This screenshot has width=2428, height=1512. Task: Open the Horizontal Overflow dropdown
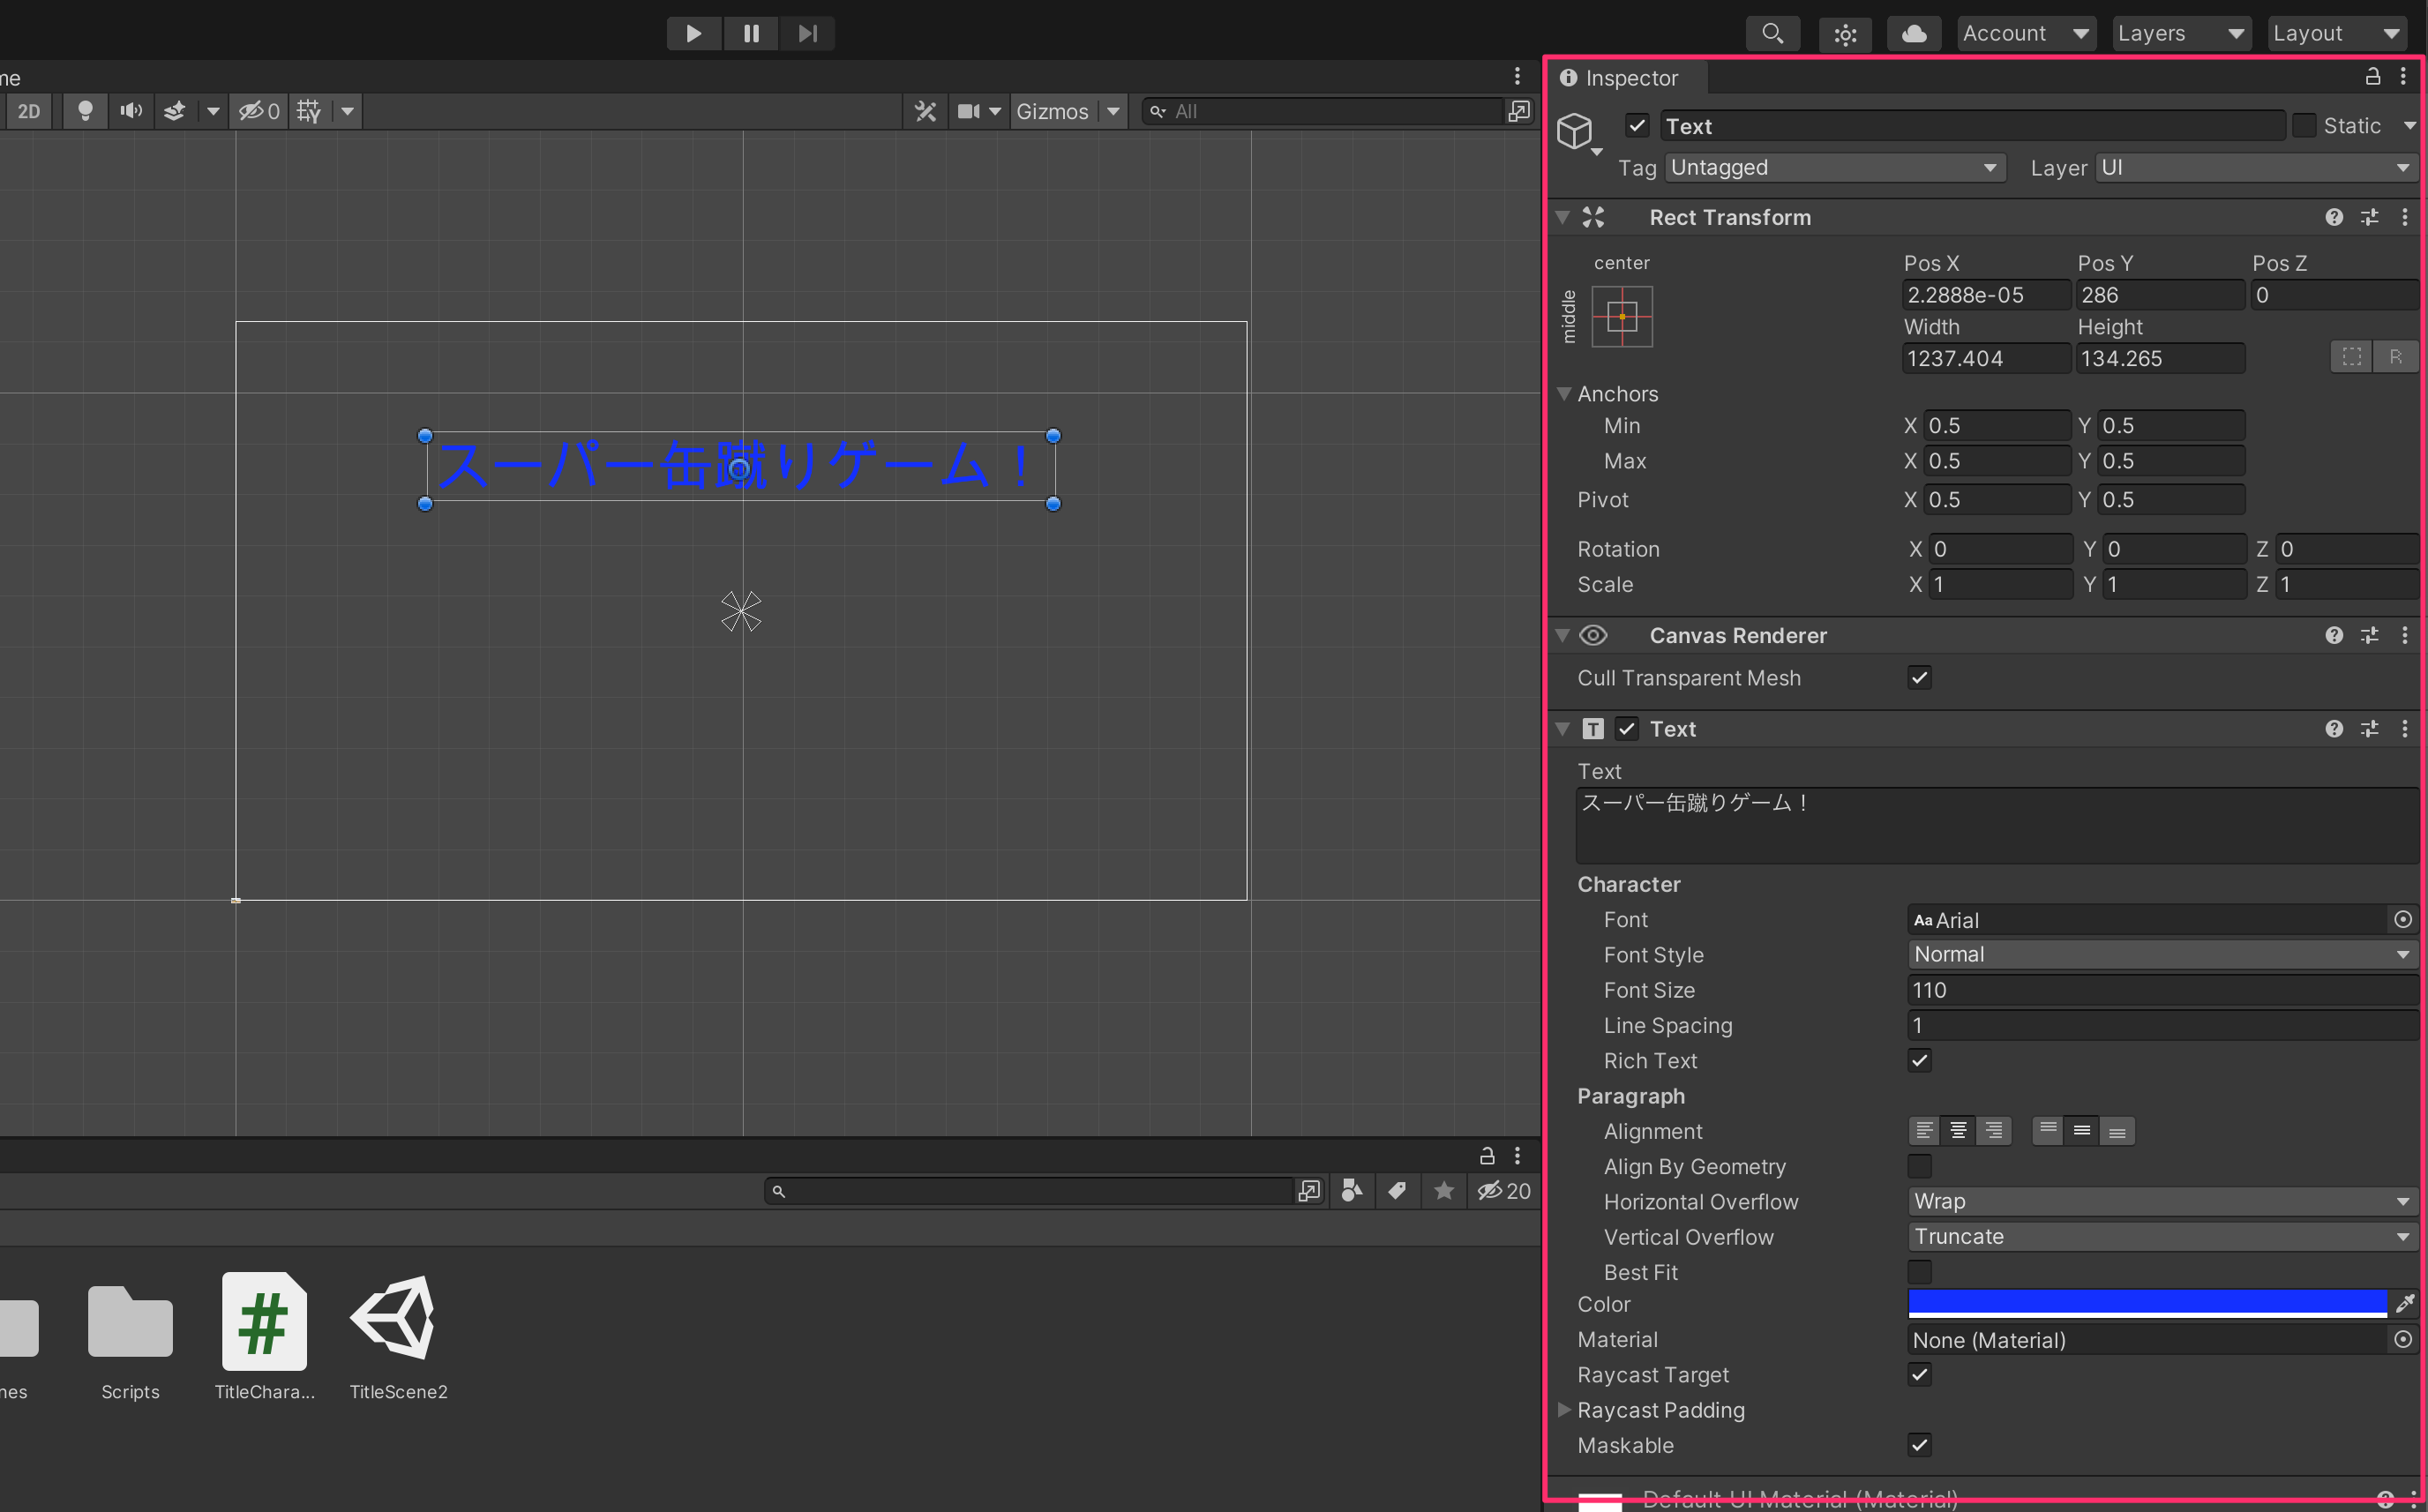point(2160,1201)
